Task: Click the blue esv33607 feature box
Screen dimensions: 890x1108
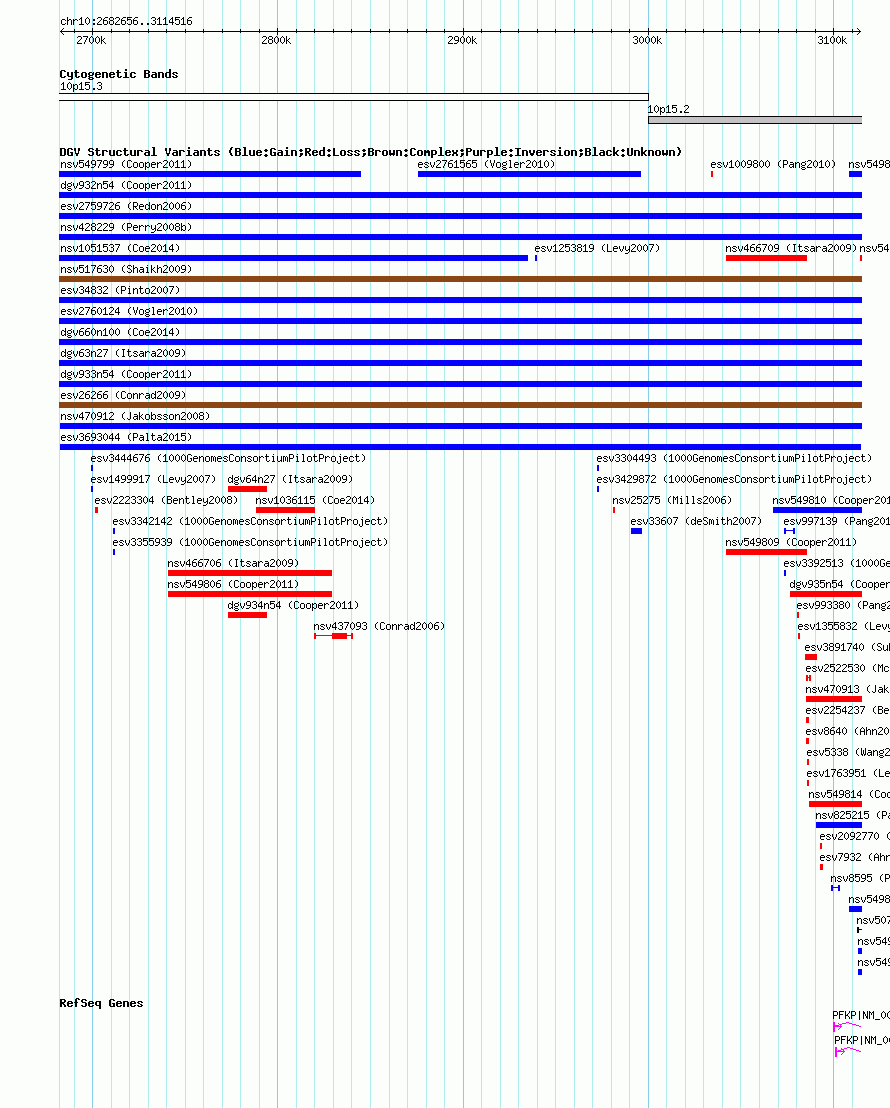Action: [636, 531]
